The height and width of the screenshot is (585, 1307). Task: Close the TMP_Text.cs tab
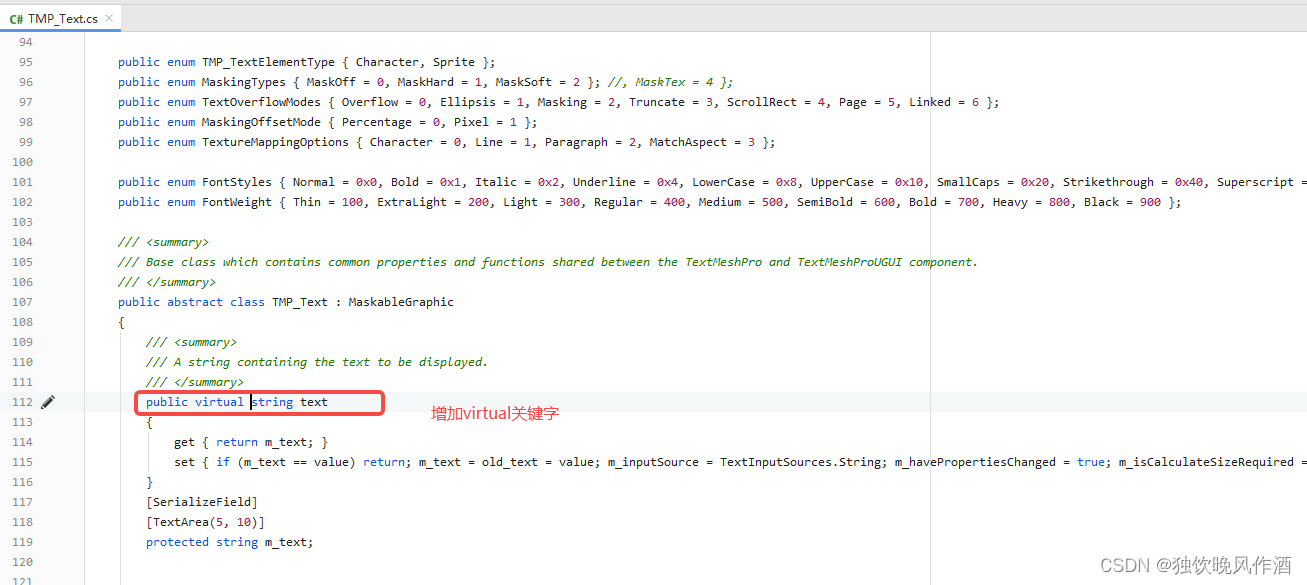[109, 18]
